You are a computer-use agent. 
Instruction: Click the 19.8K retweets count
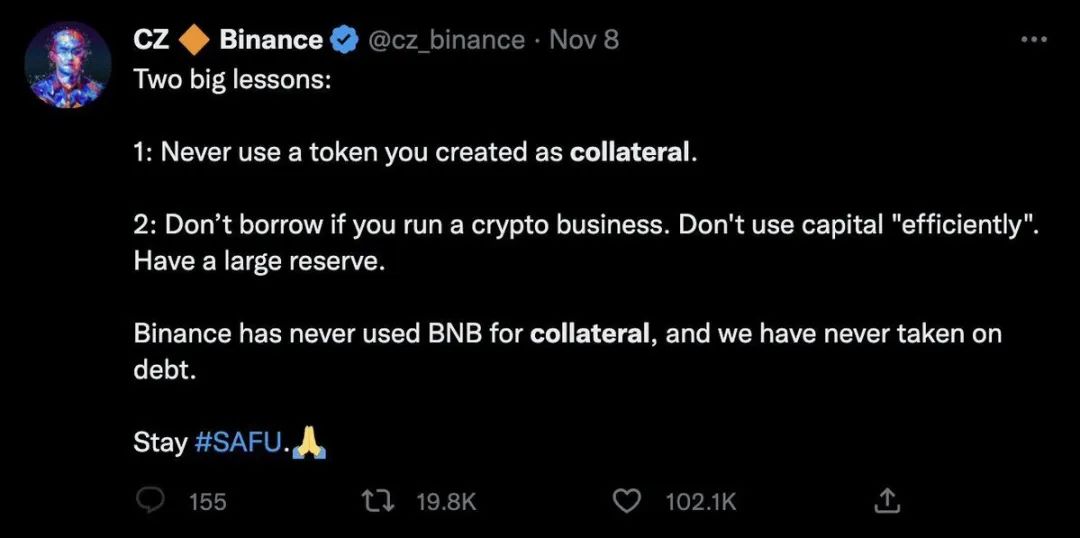[446, 501]
